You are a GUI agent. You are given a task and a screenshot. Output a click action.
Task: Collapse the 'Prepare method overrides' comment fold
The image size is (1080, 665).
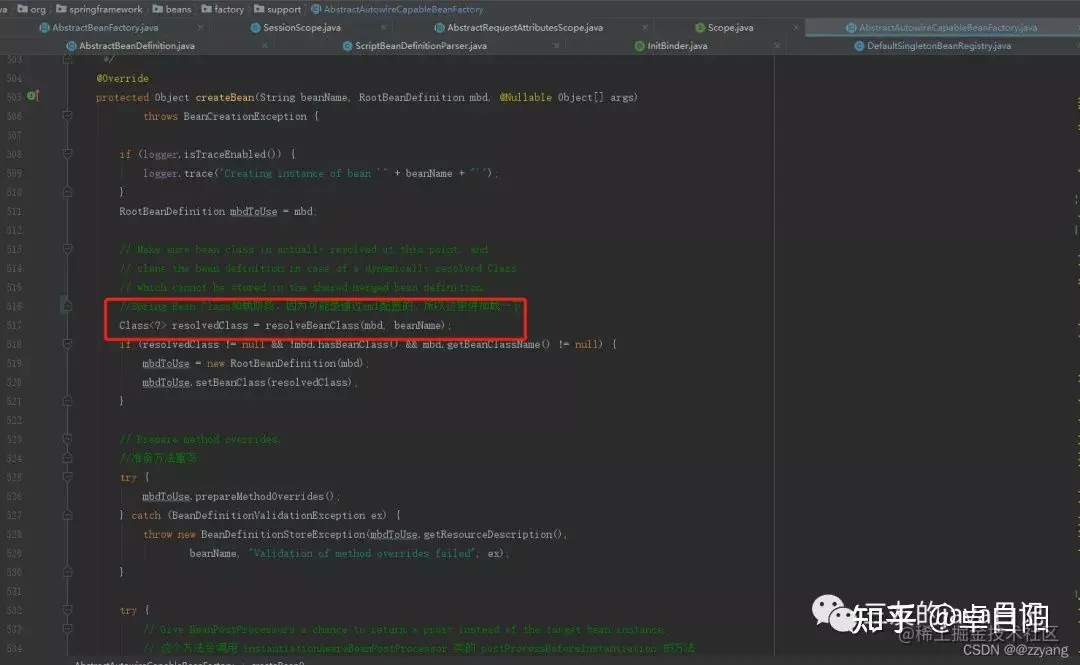(x=68, y=439)
